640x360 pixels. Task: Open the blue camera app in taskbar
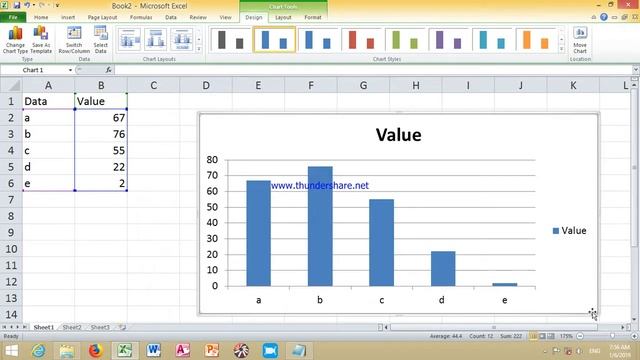(x=270, y=351)
